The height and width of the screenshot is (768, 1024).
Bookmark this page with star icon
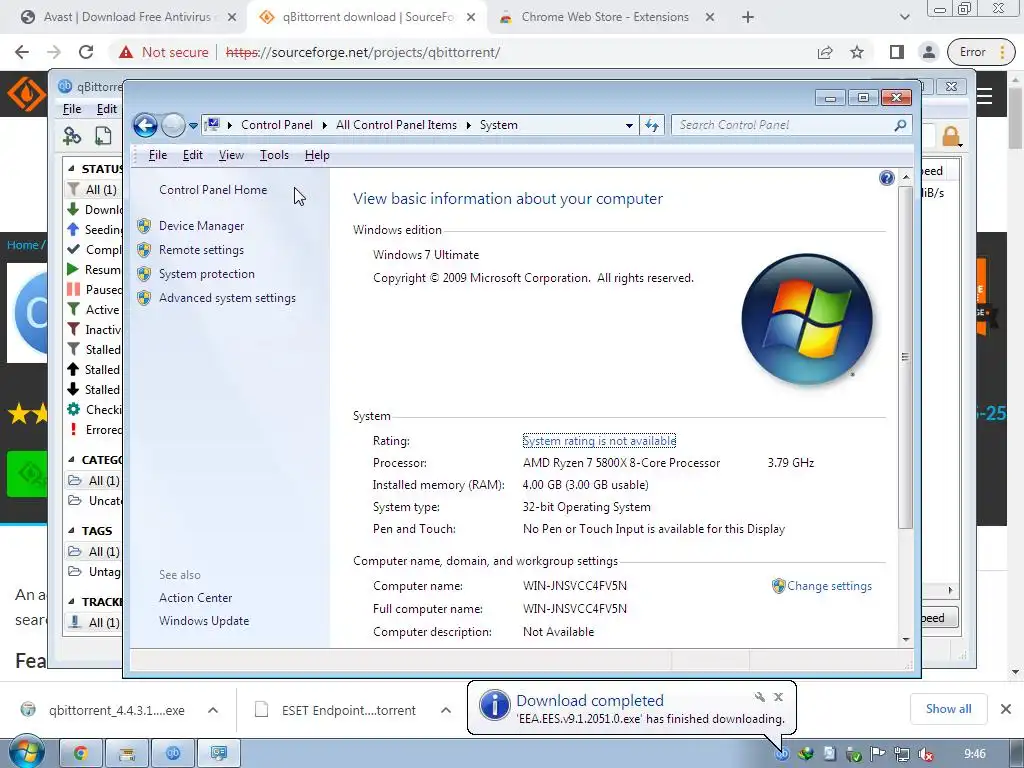(857, 52)
